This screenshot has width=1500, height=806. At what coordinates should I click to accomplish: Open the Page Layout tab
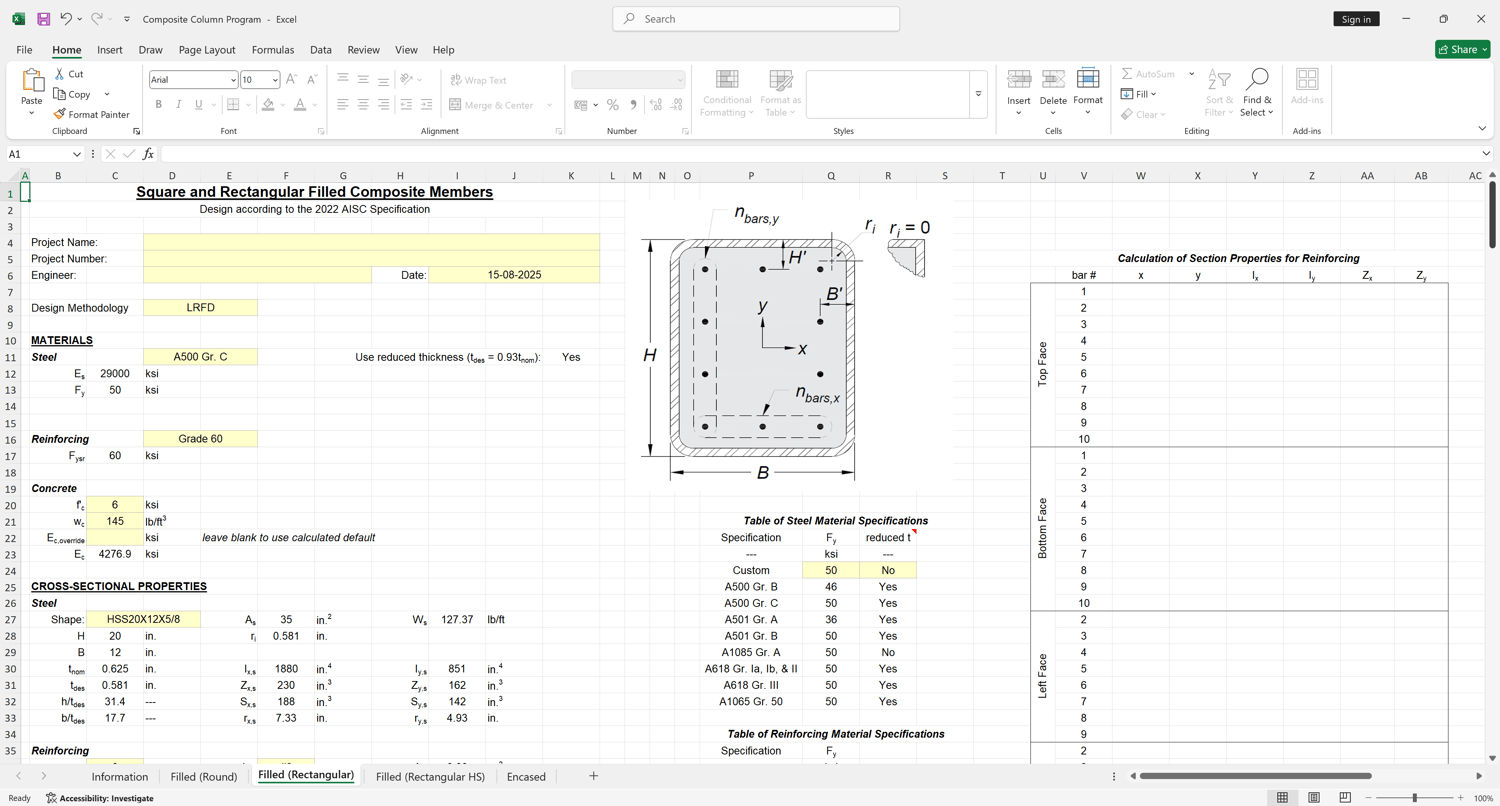point(207,49)
